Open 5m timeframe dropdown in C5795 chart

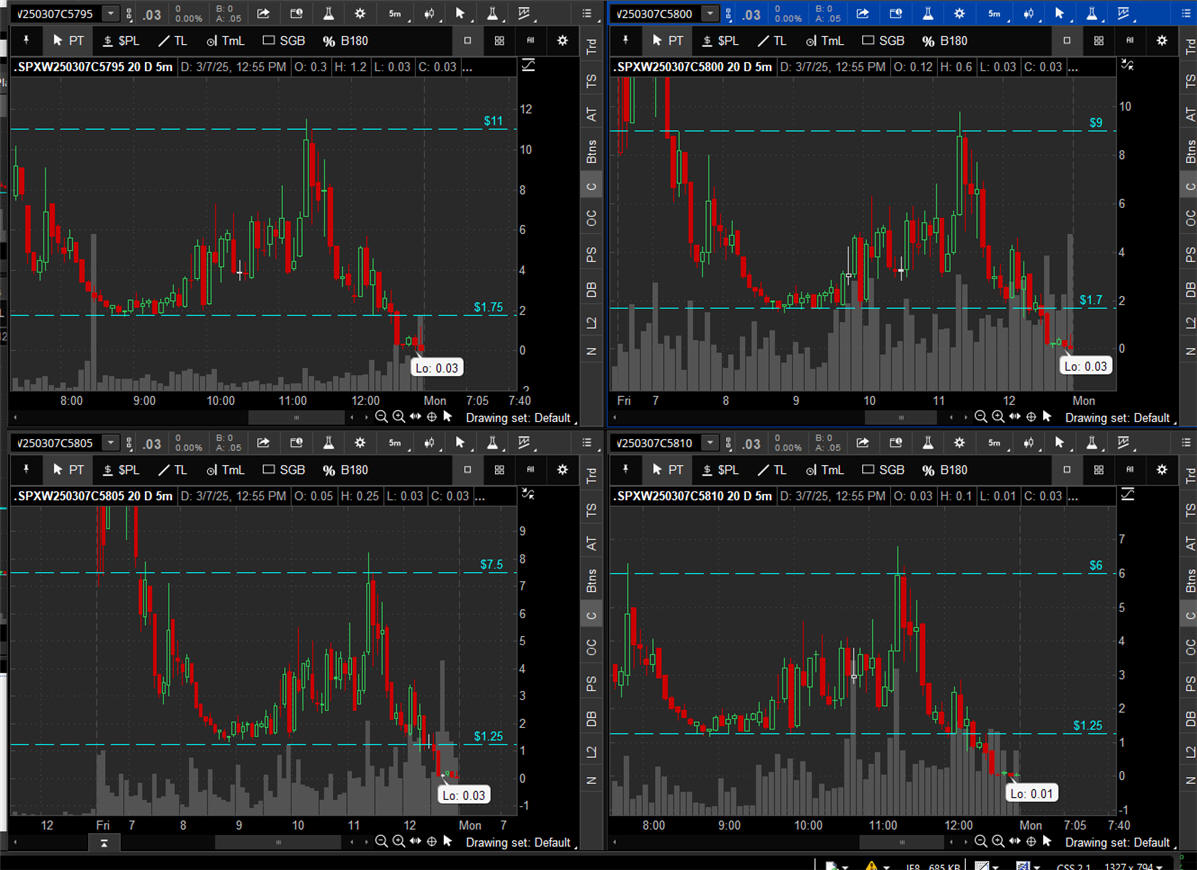(x=395, y=14)
